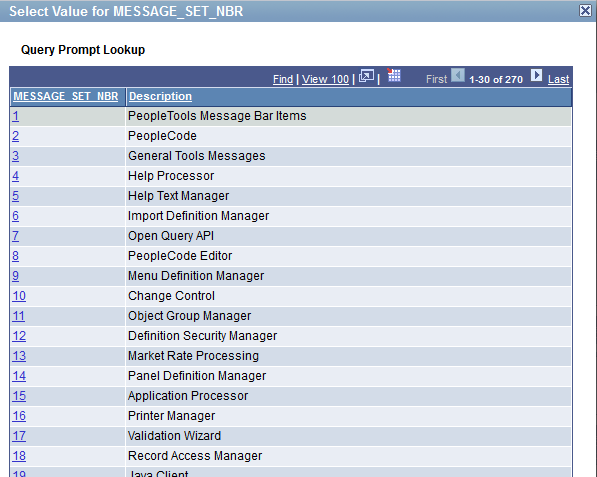Select message set number 2
Image resolution: width=597 pixels, height=477 pixels.
tap(15, 136)
